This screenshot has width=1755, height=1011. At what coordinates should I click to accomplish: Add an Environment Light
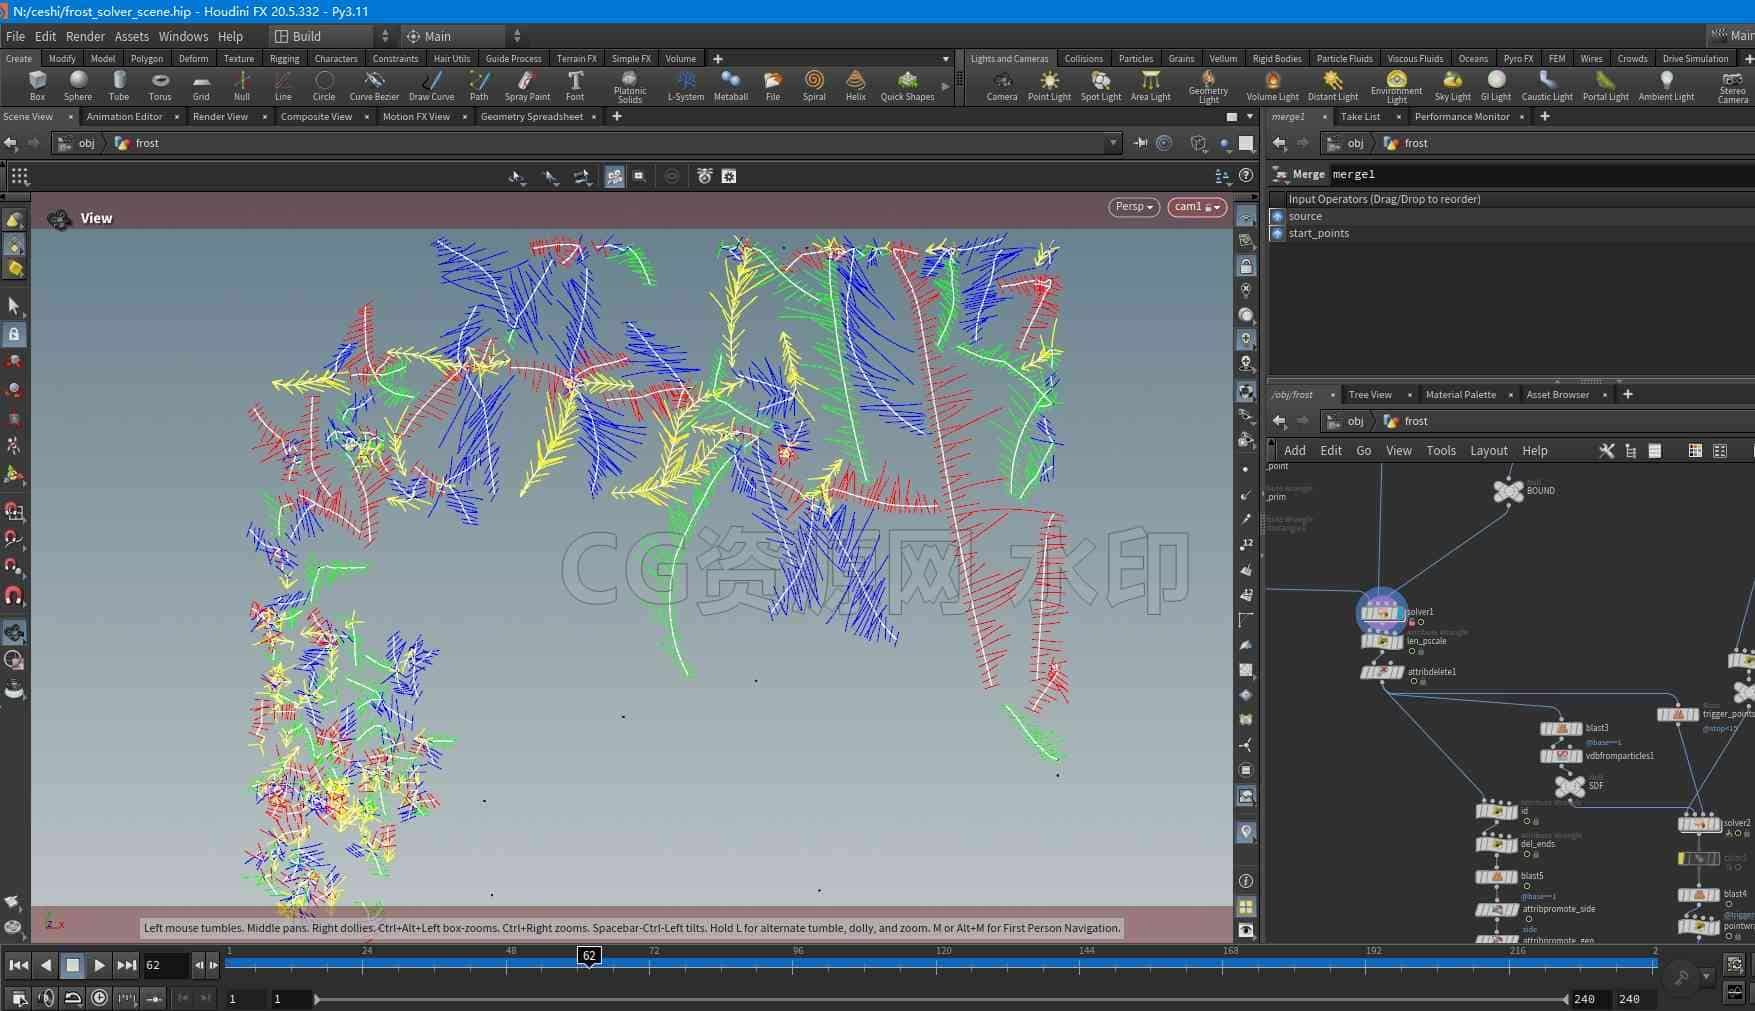[1396, 87]
